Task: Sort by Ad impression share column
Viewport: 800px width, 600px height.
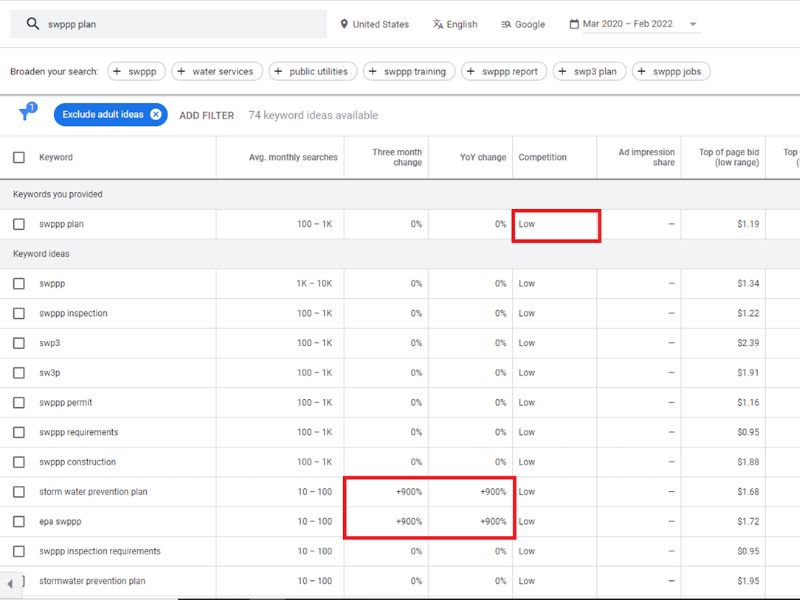Action: pyautogui.click(x=646, y=157)
